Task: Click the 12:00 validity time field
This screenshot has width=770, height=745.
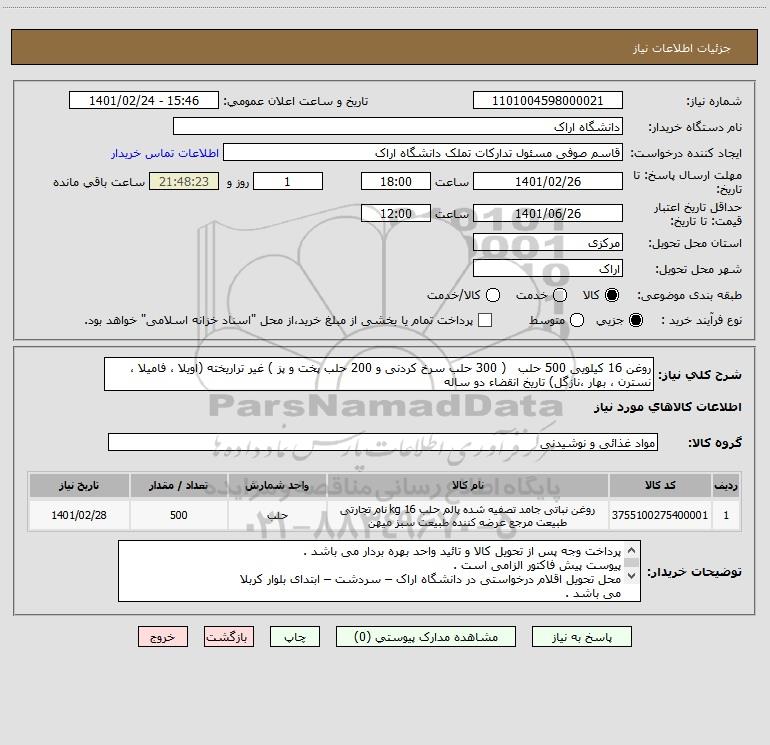Action: point(396,213)
